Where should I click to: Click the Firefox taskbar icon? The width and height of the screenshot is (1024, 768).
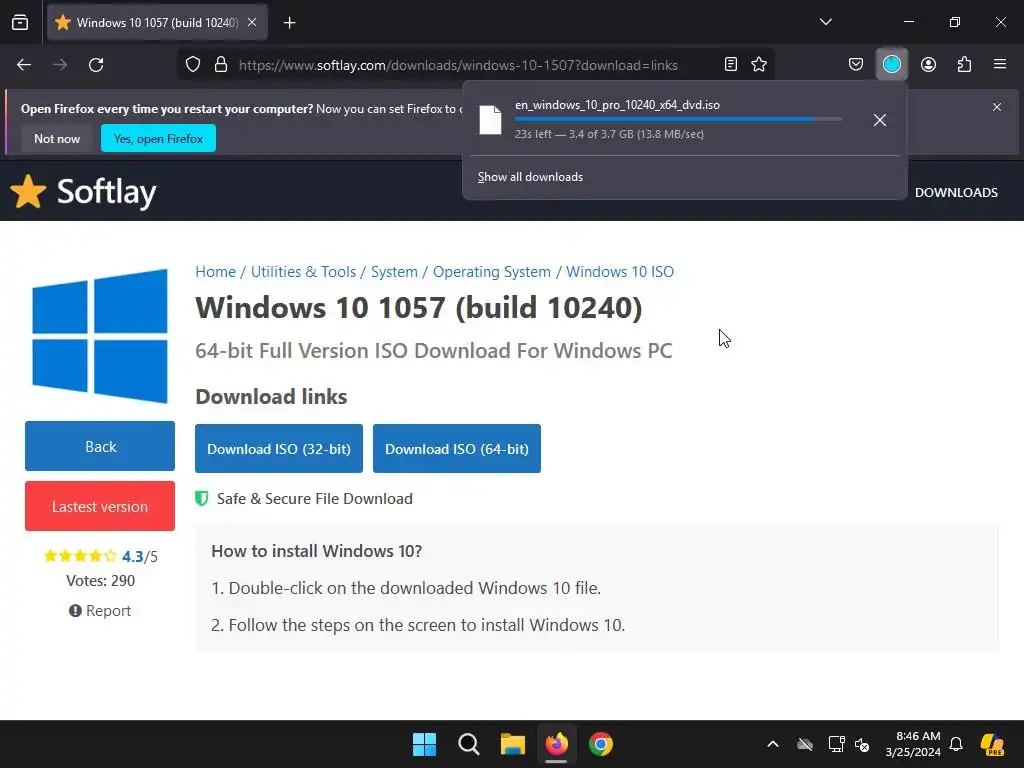pyautogui.click(x=556, y=744)
